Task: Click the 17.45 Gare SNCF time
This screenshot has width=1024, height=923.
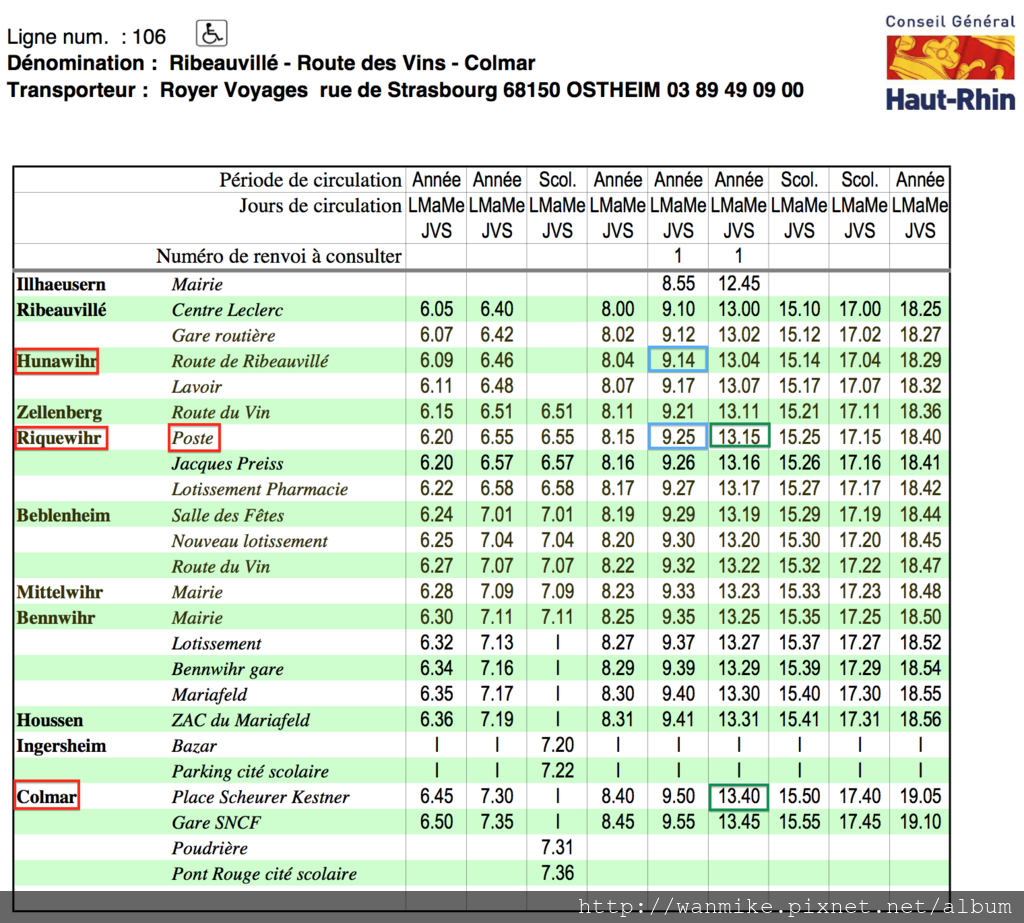Action: point(859,822)
